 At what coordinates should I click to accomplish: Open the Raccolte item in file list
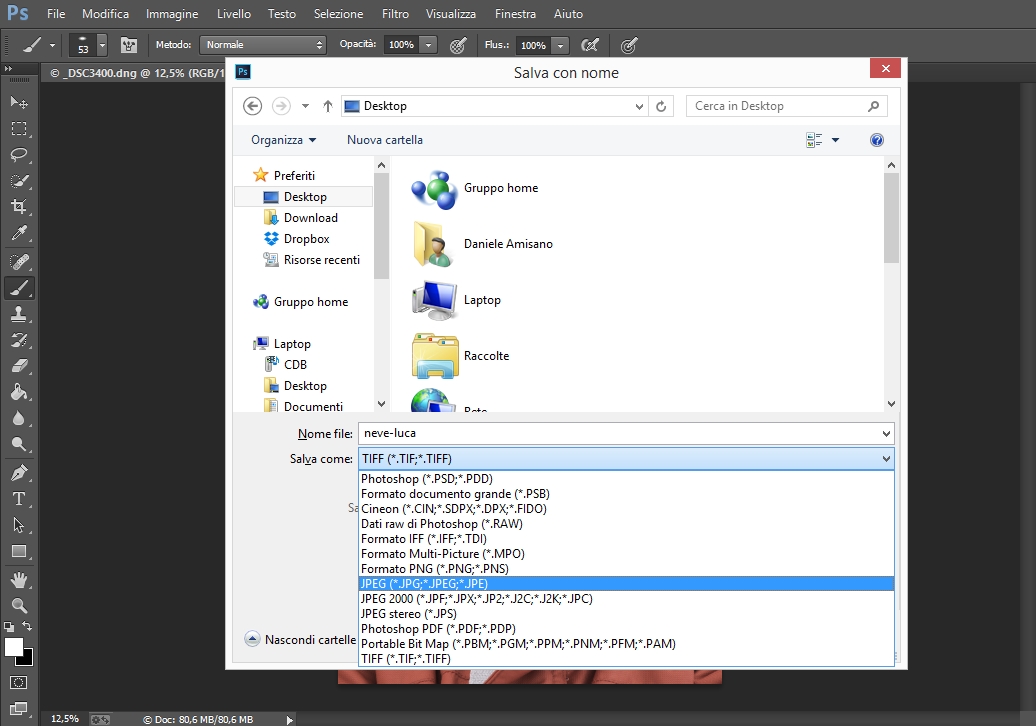pyautogui.click(x=461, y=356)
